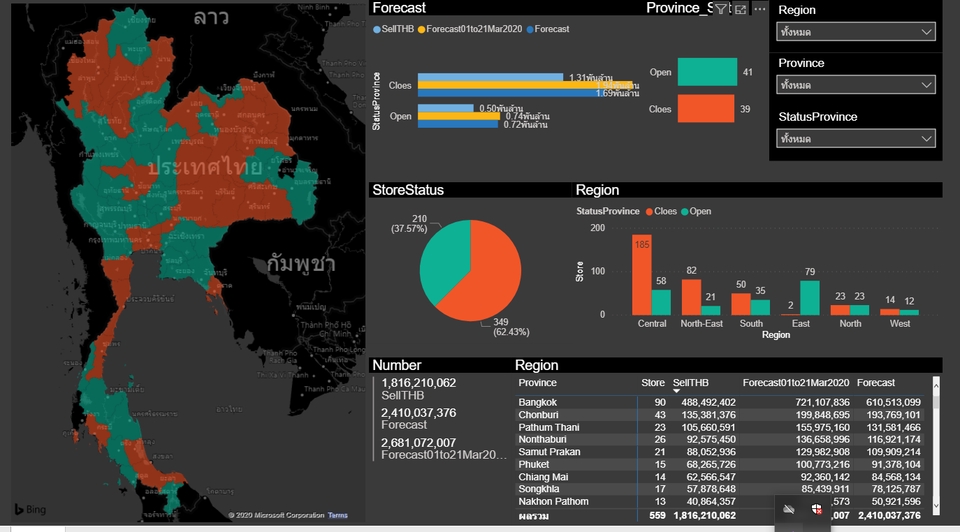Select the Nonthaburi table row
The width and height of the screenshot is (960, 532).
pyautogui.click(x=719, y=439)
